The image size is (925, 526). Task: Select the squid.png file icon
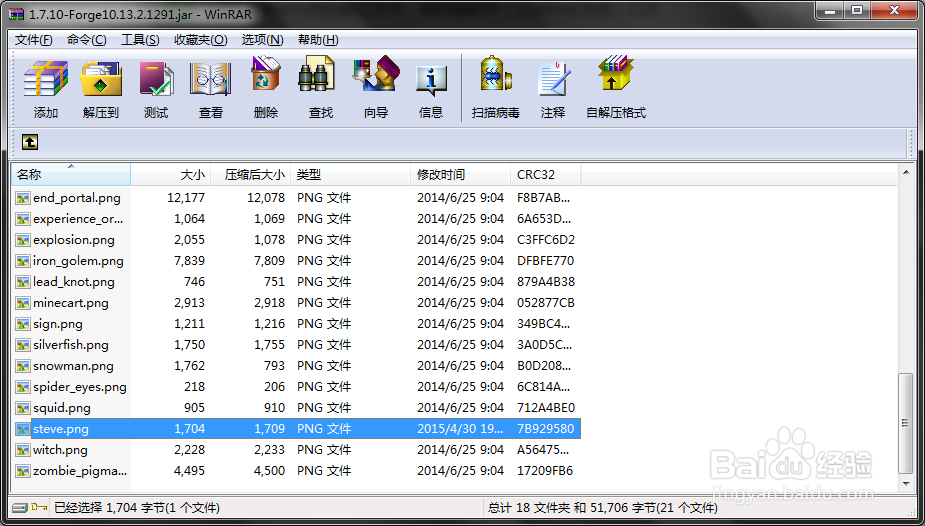pos(23,408)
